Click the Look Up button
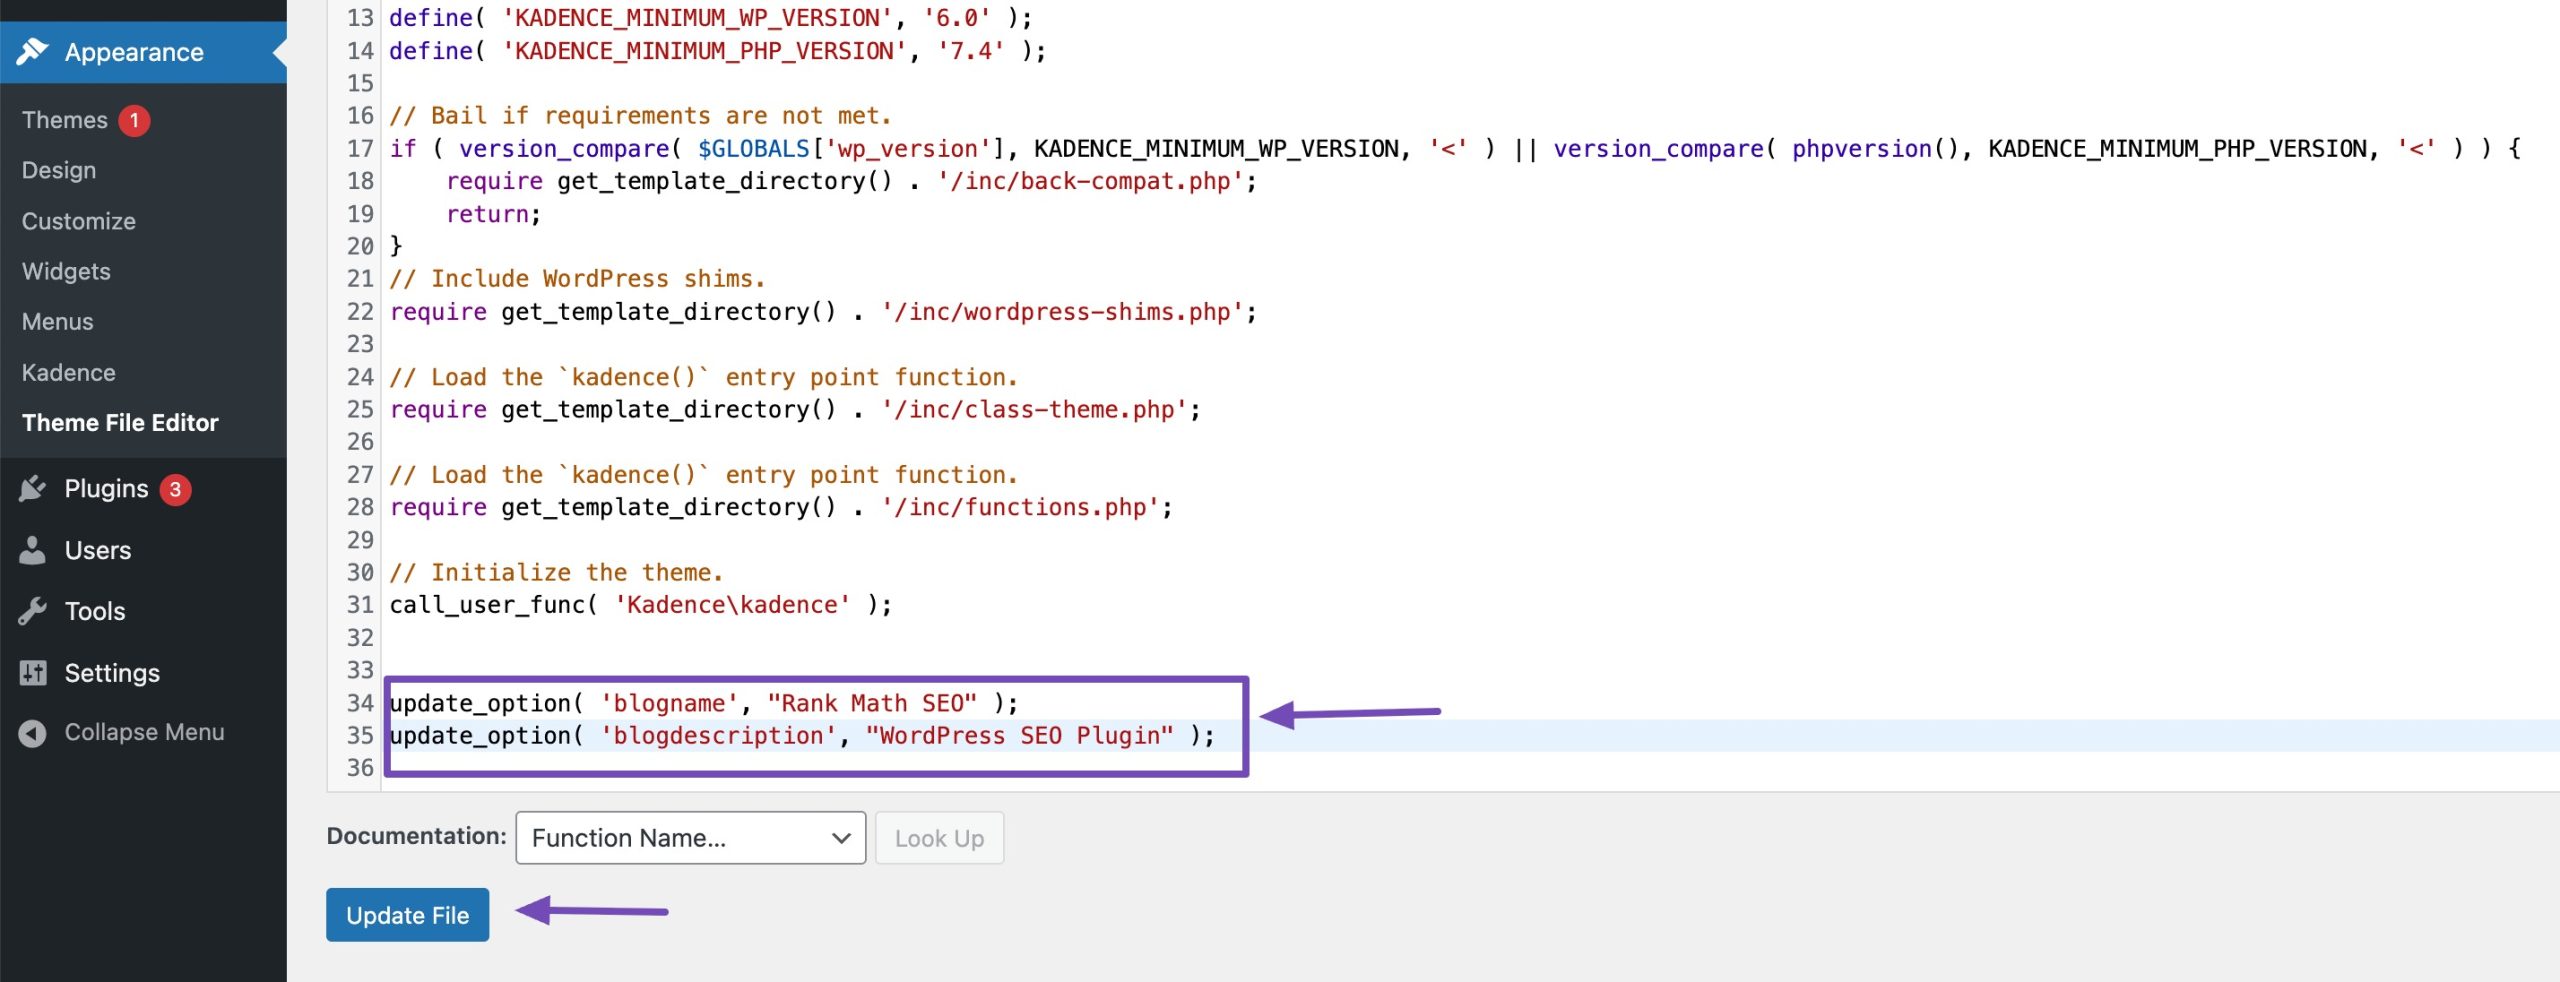This screenshot has width=2560, height=982. 939,838
